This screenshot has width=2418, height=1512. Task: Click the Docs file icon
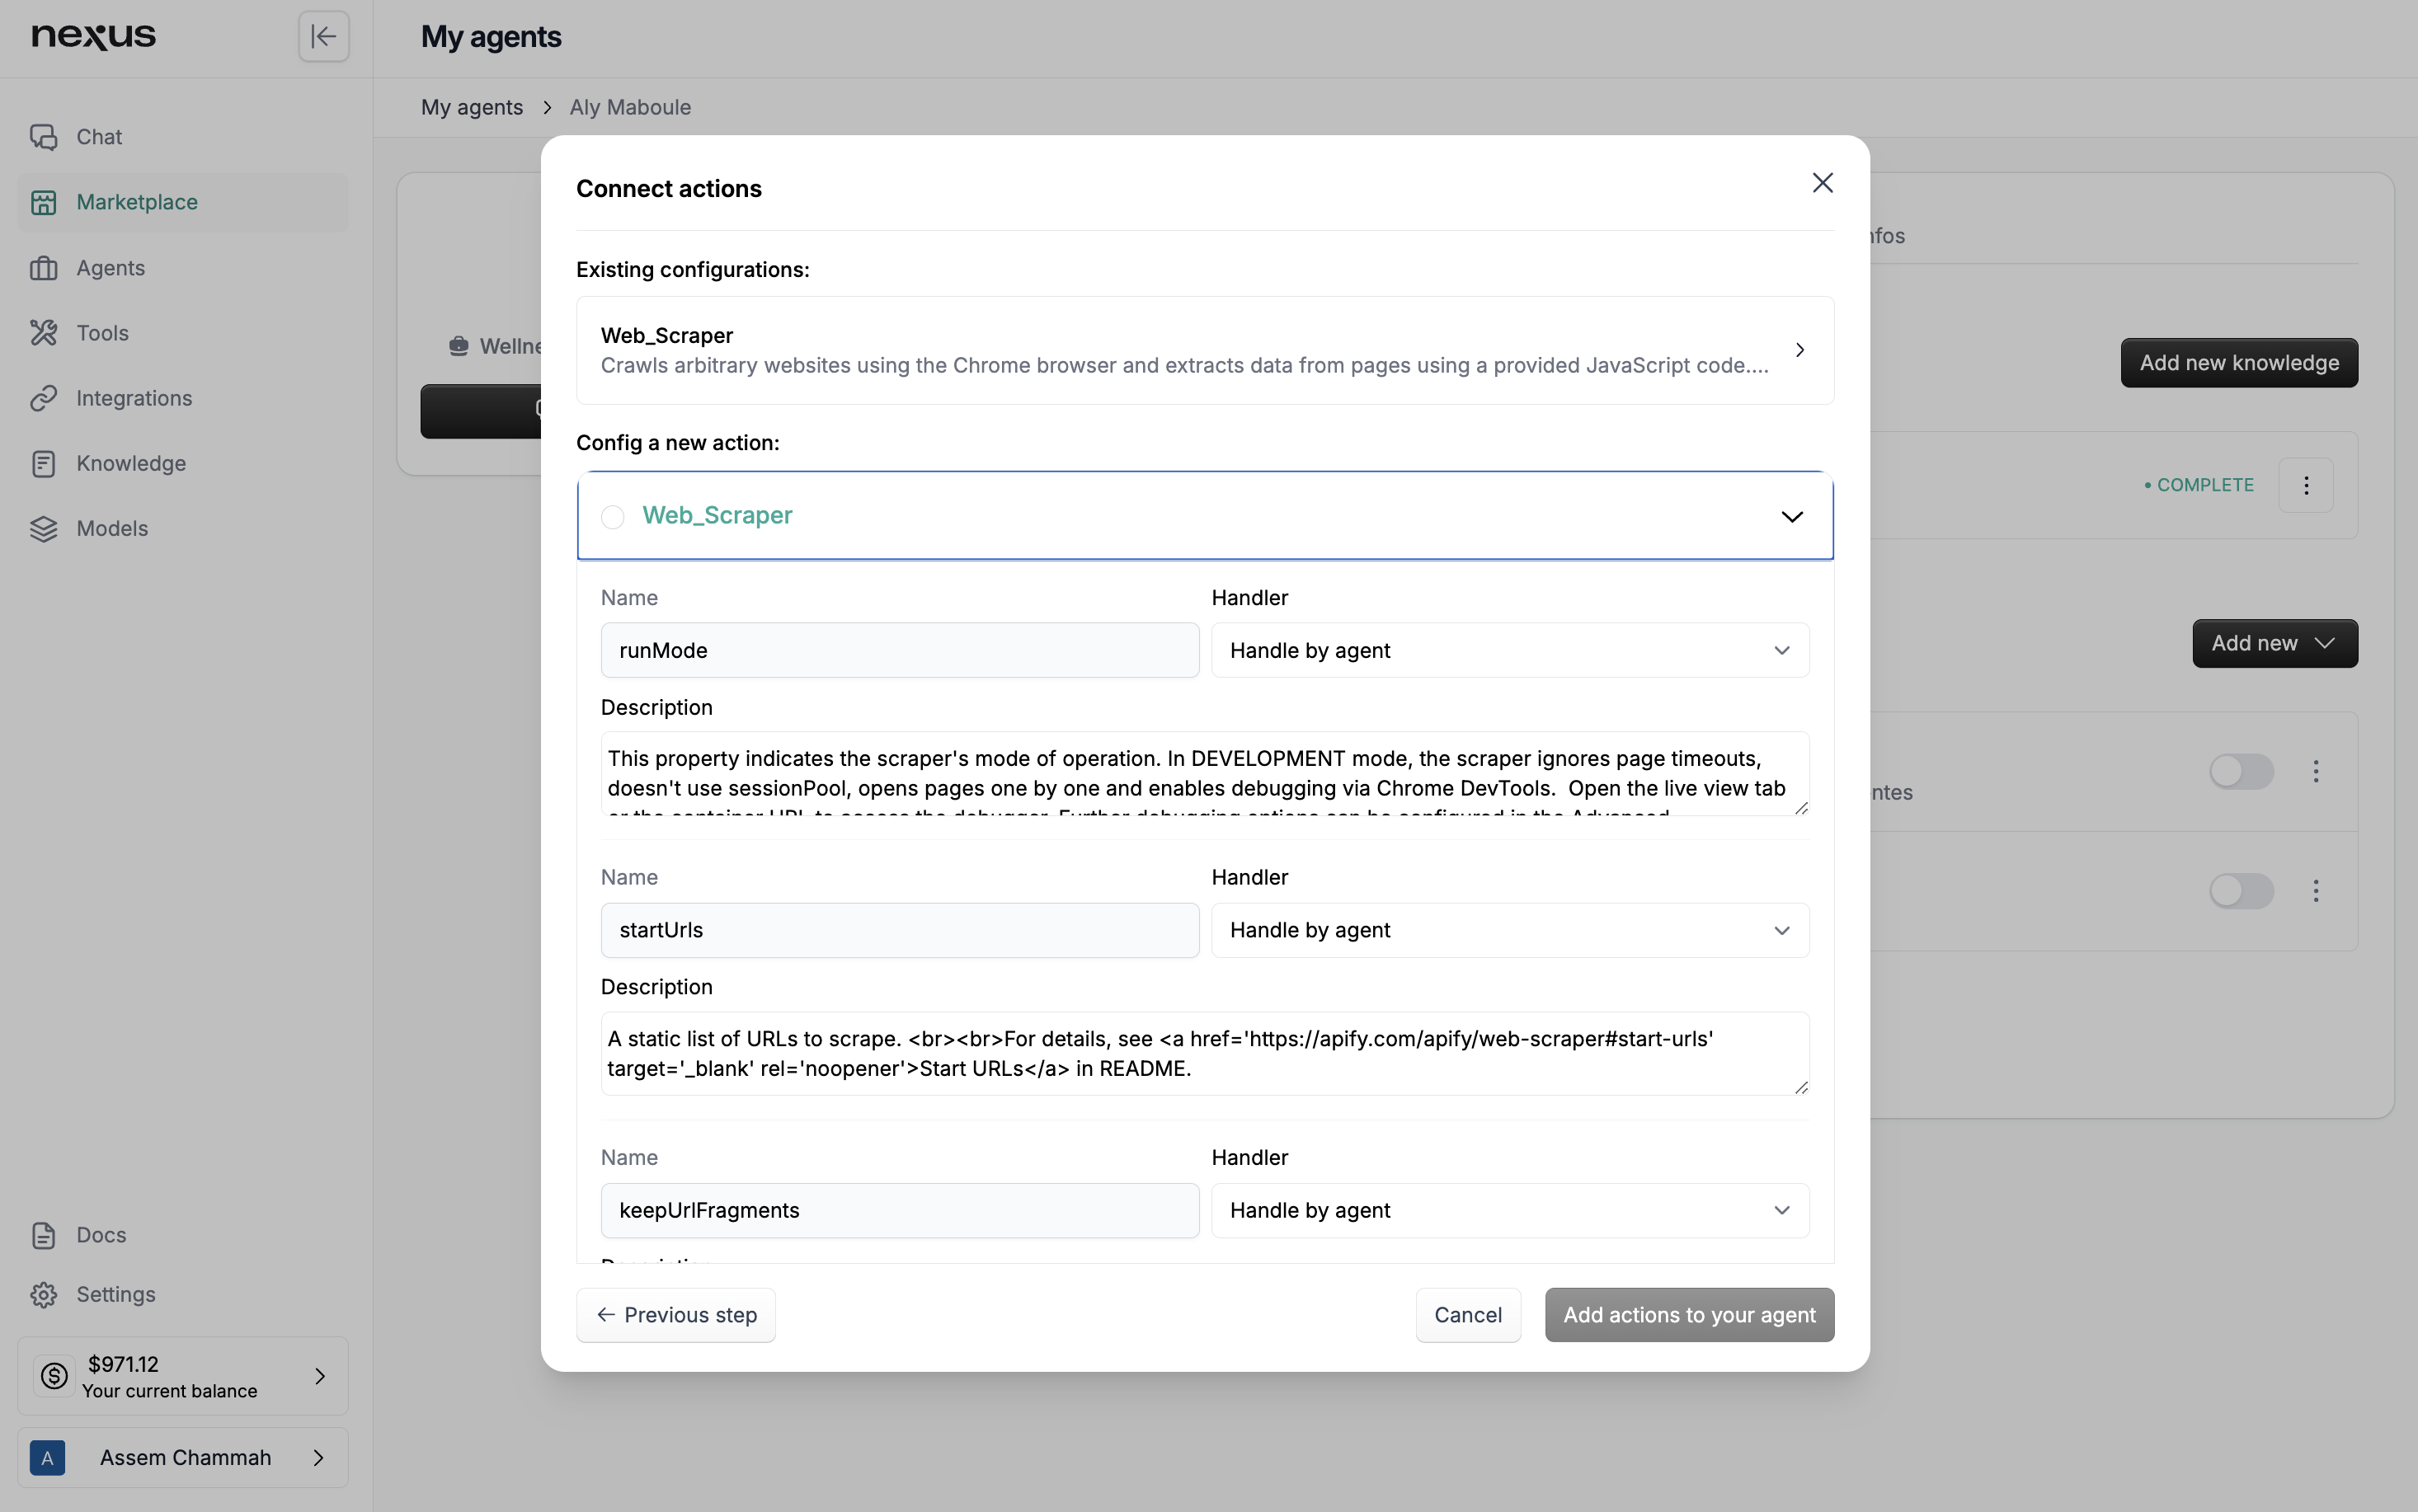coord(43,1235)
